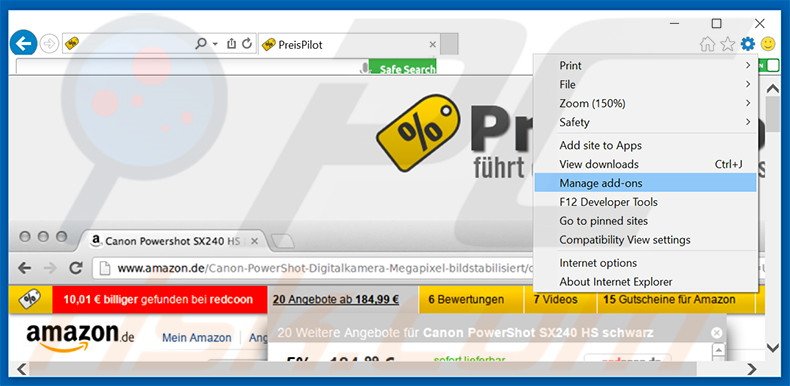Open the 20 Angebote ab 184,99 € link
This screenshot has height=386, width=790.
click(336, 299)
